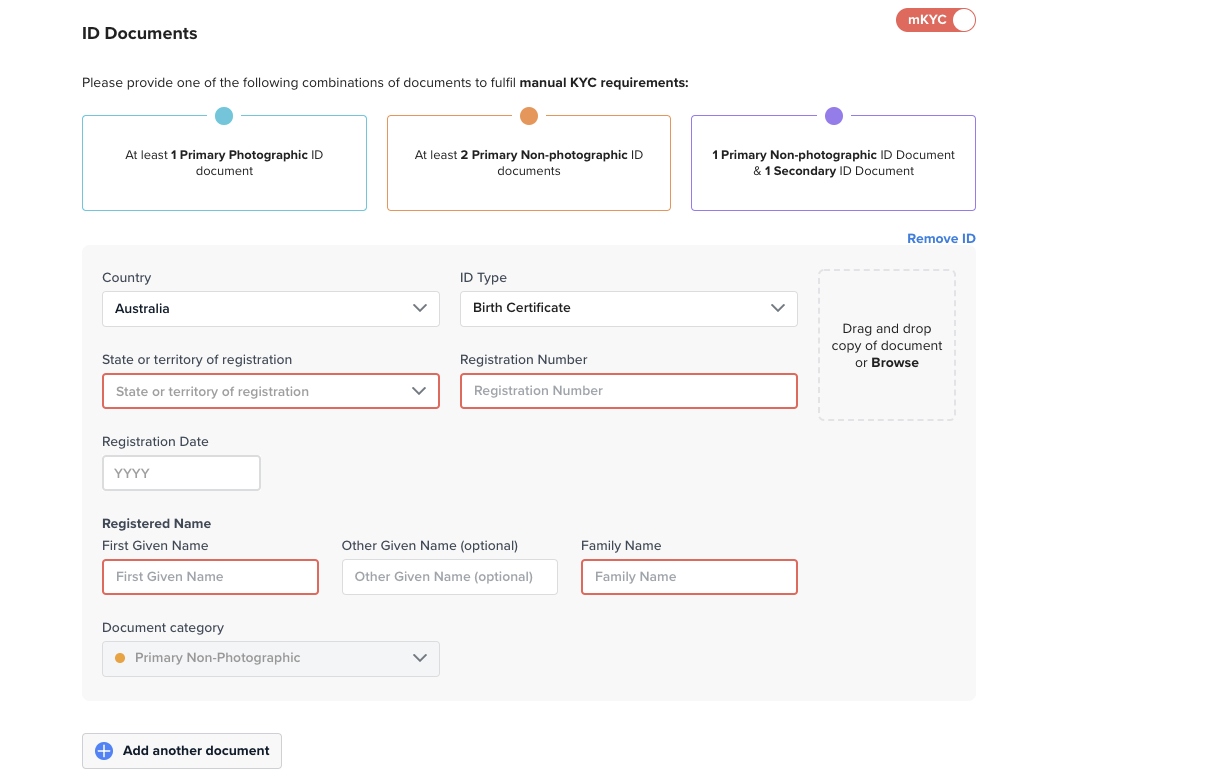This screenshot has height=780, width=1210.
Task: Click the Family Name input field
Action: [689, 577]
